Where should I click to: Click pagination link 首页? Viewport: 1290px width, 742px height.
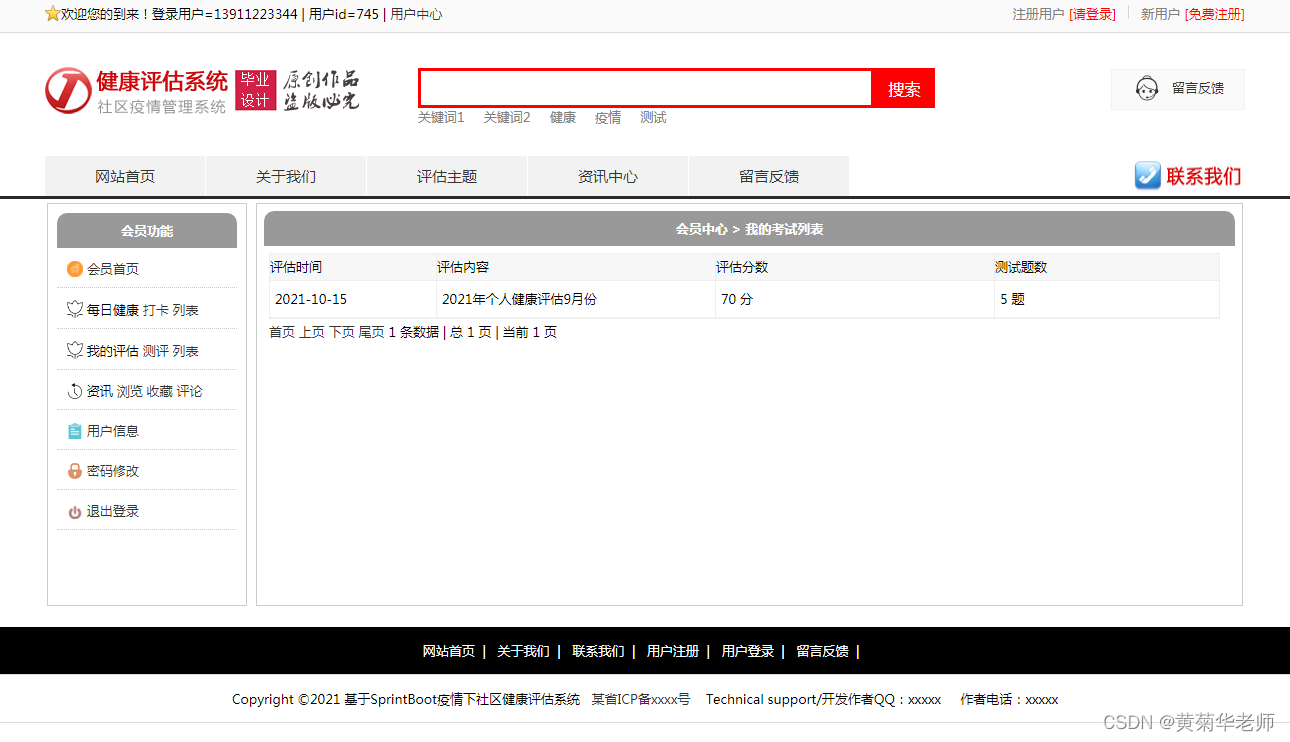click(x=282, y=332)
